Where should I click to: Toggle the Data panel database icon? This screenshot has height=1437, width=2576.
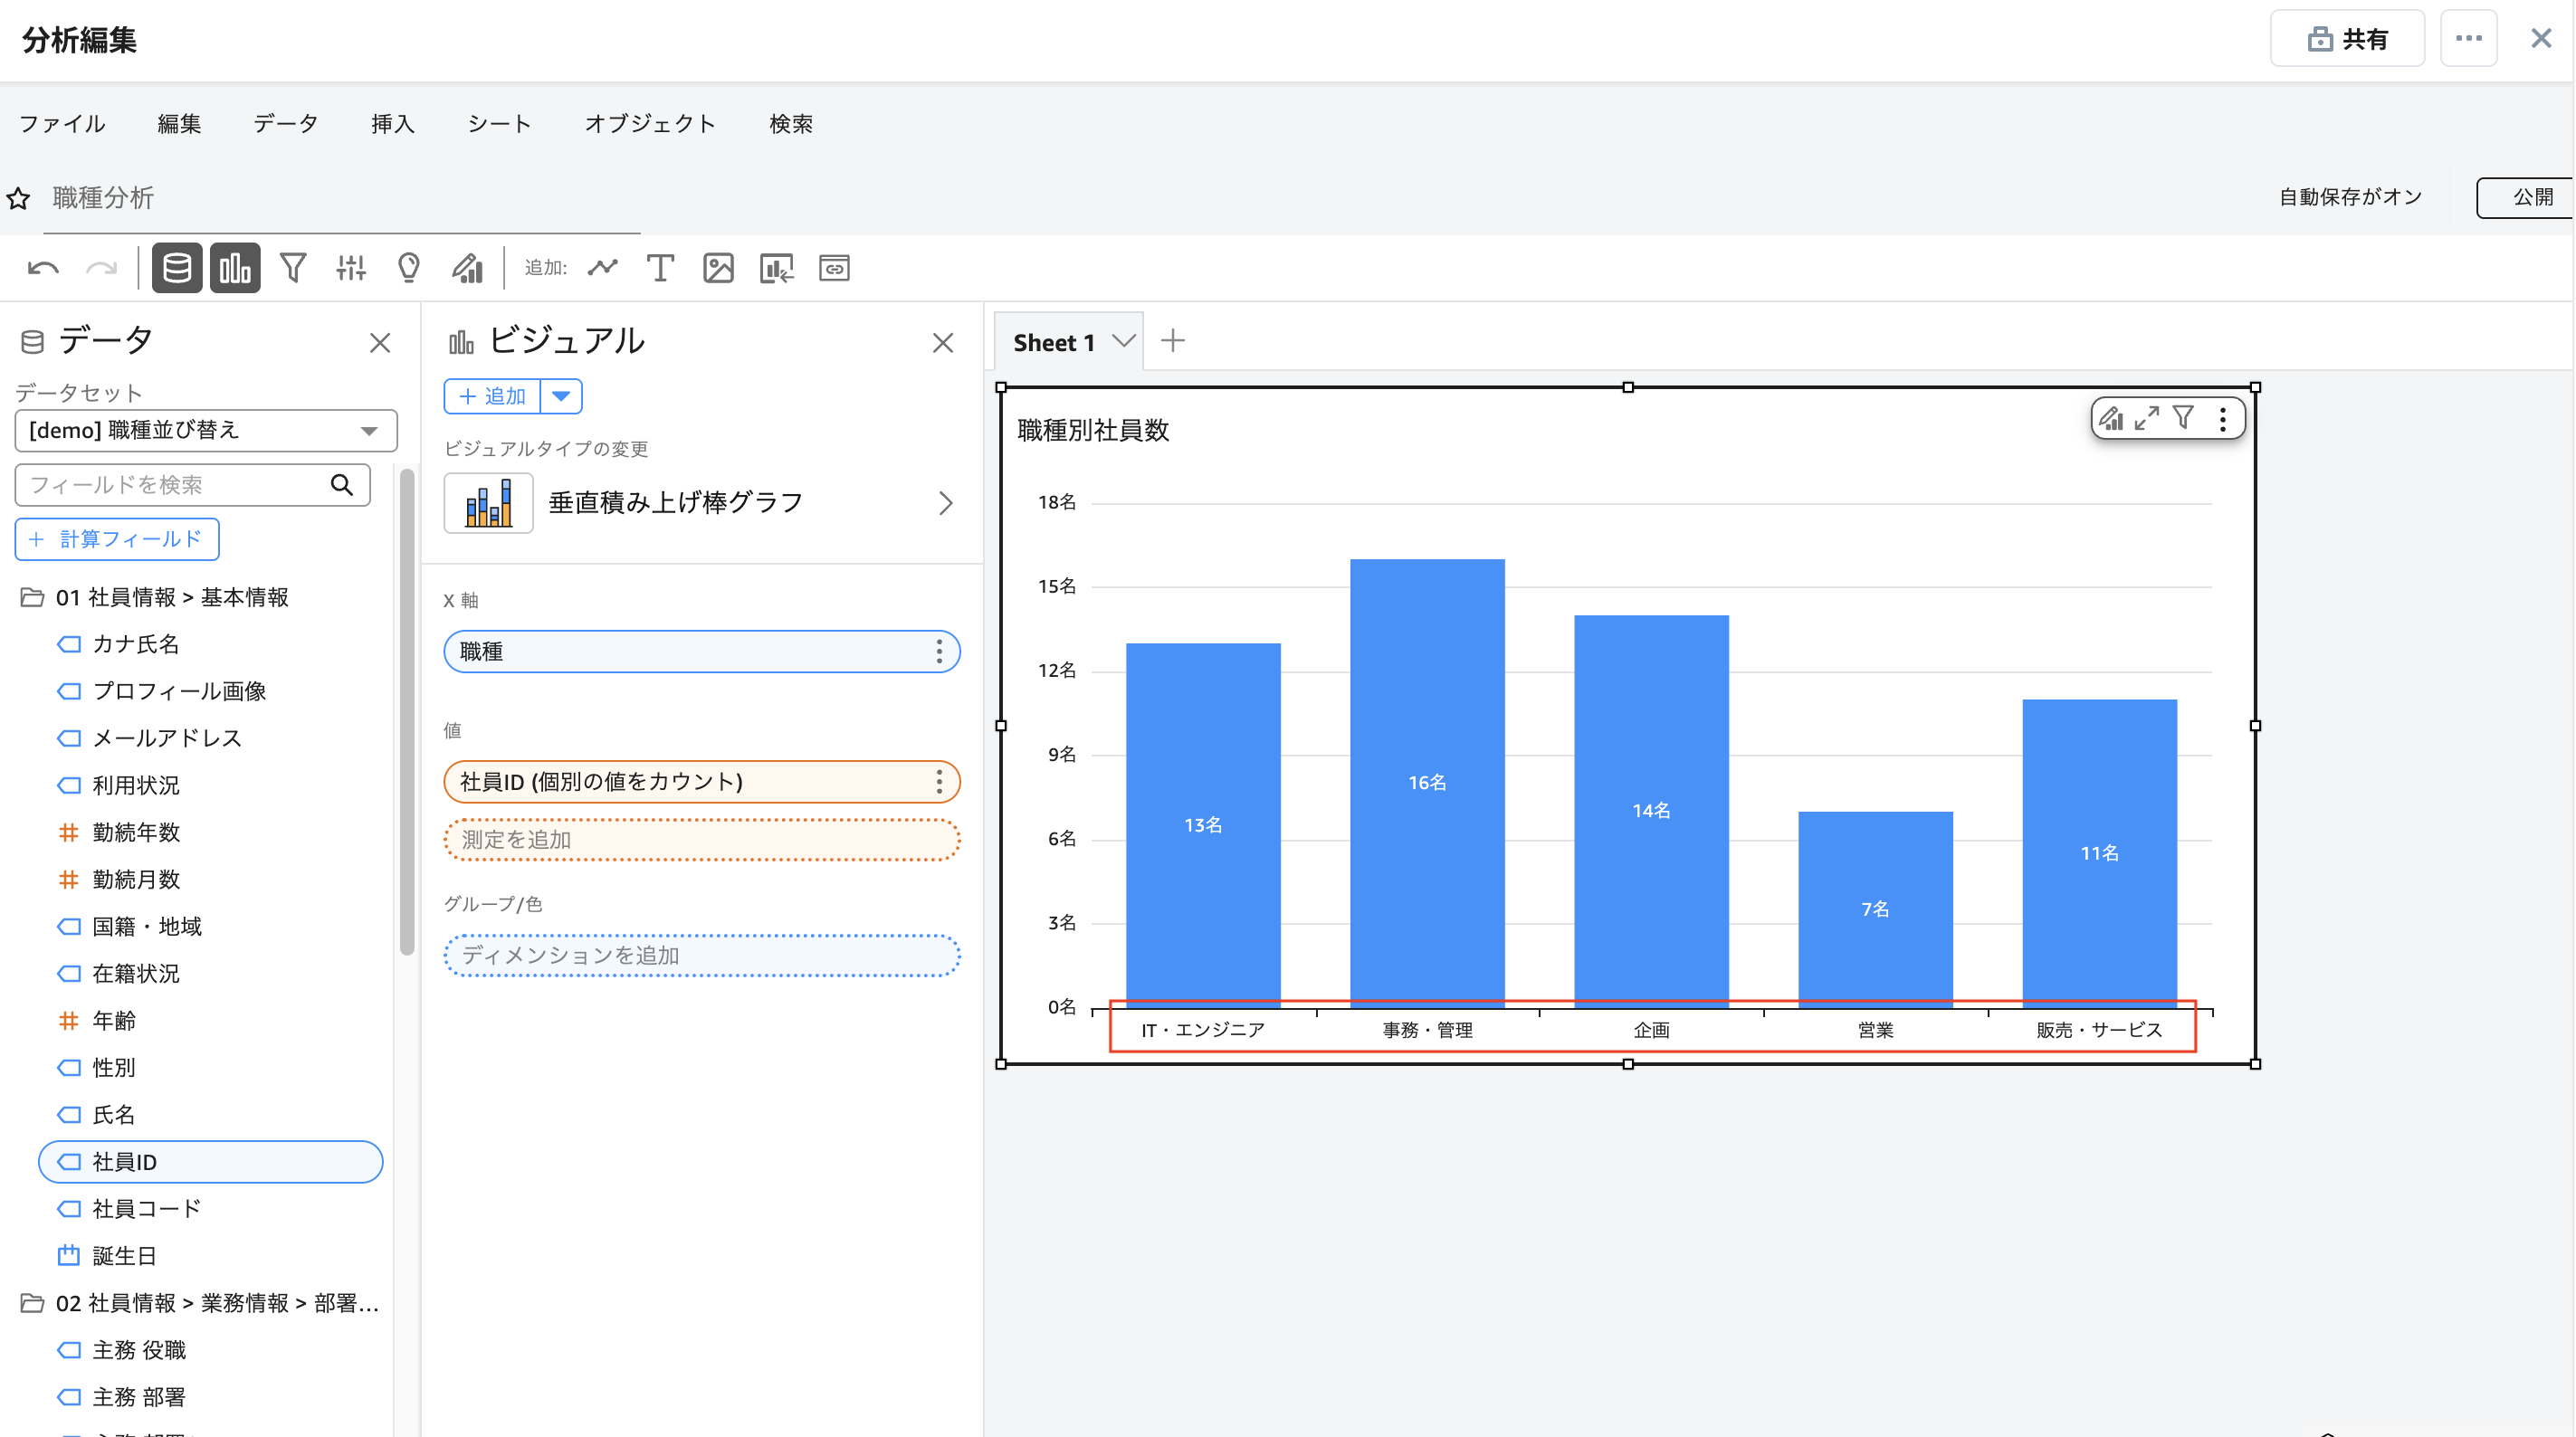[x=177, y=268]
